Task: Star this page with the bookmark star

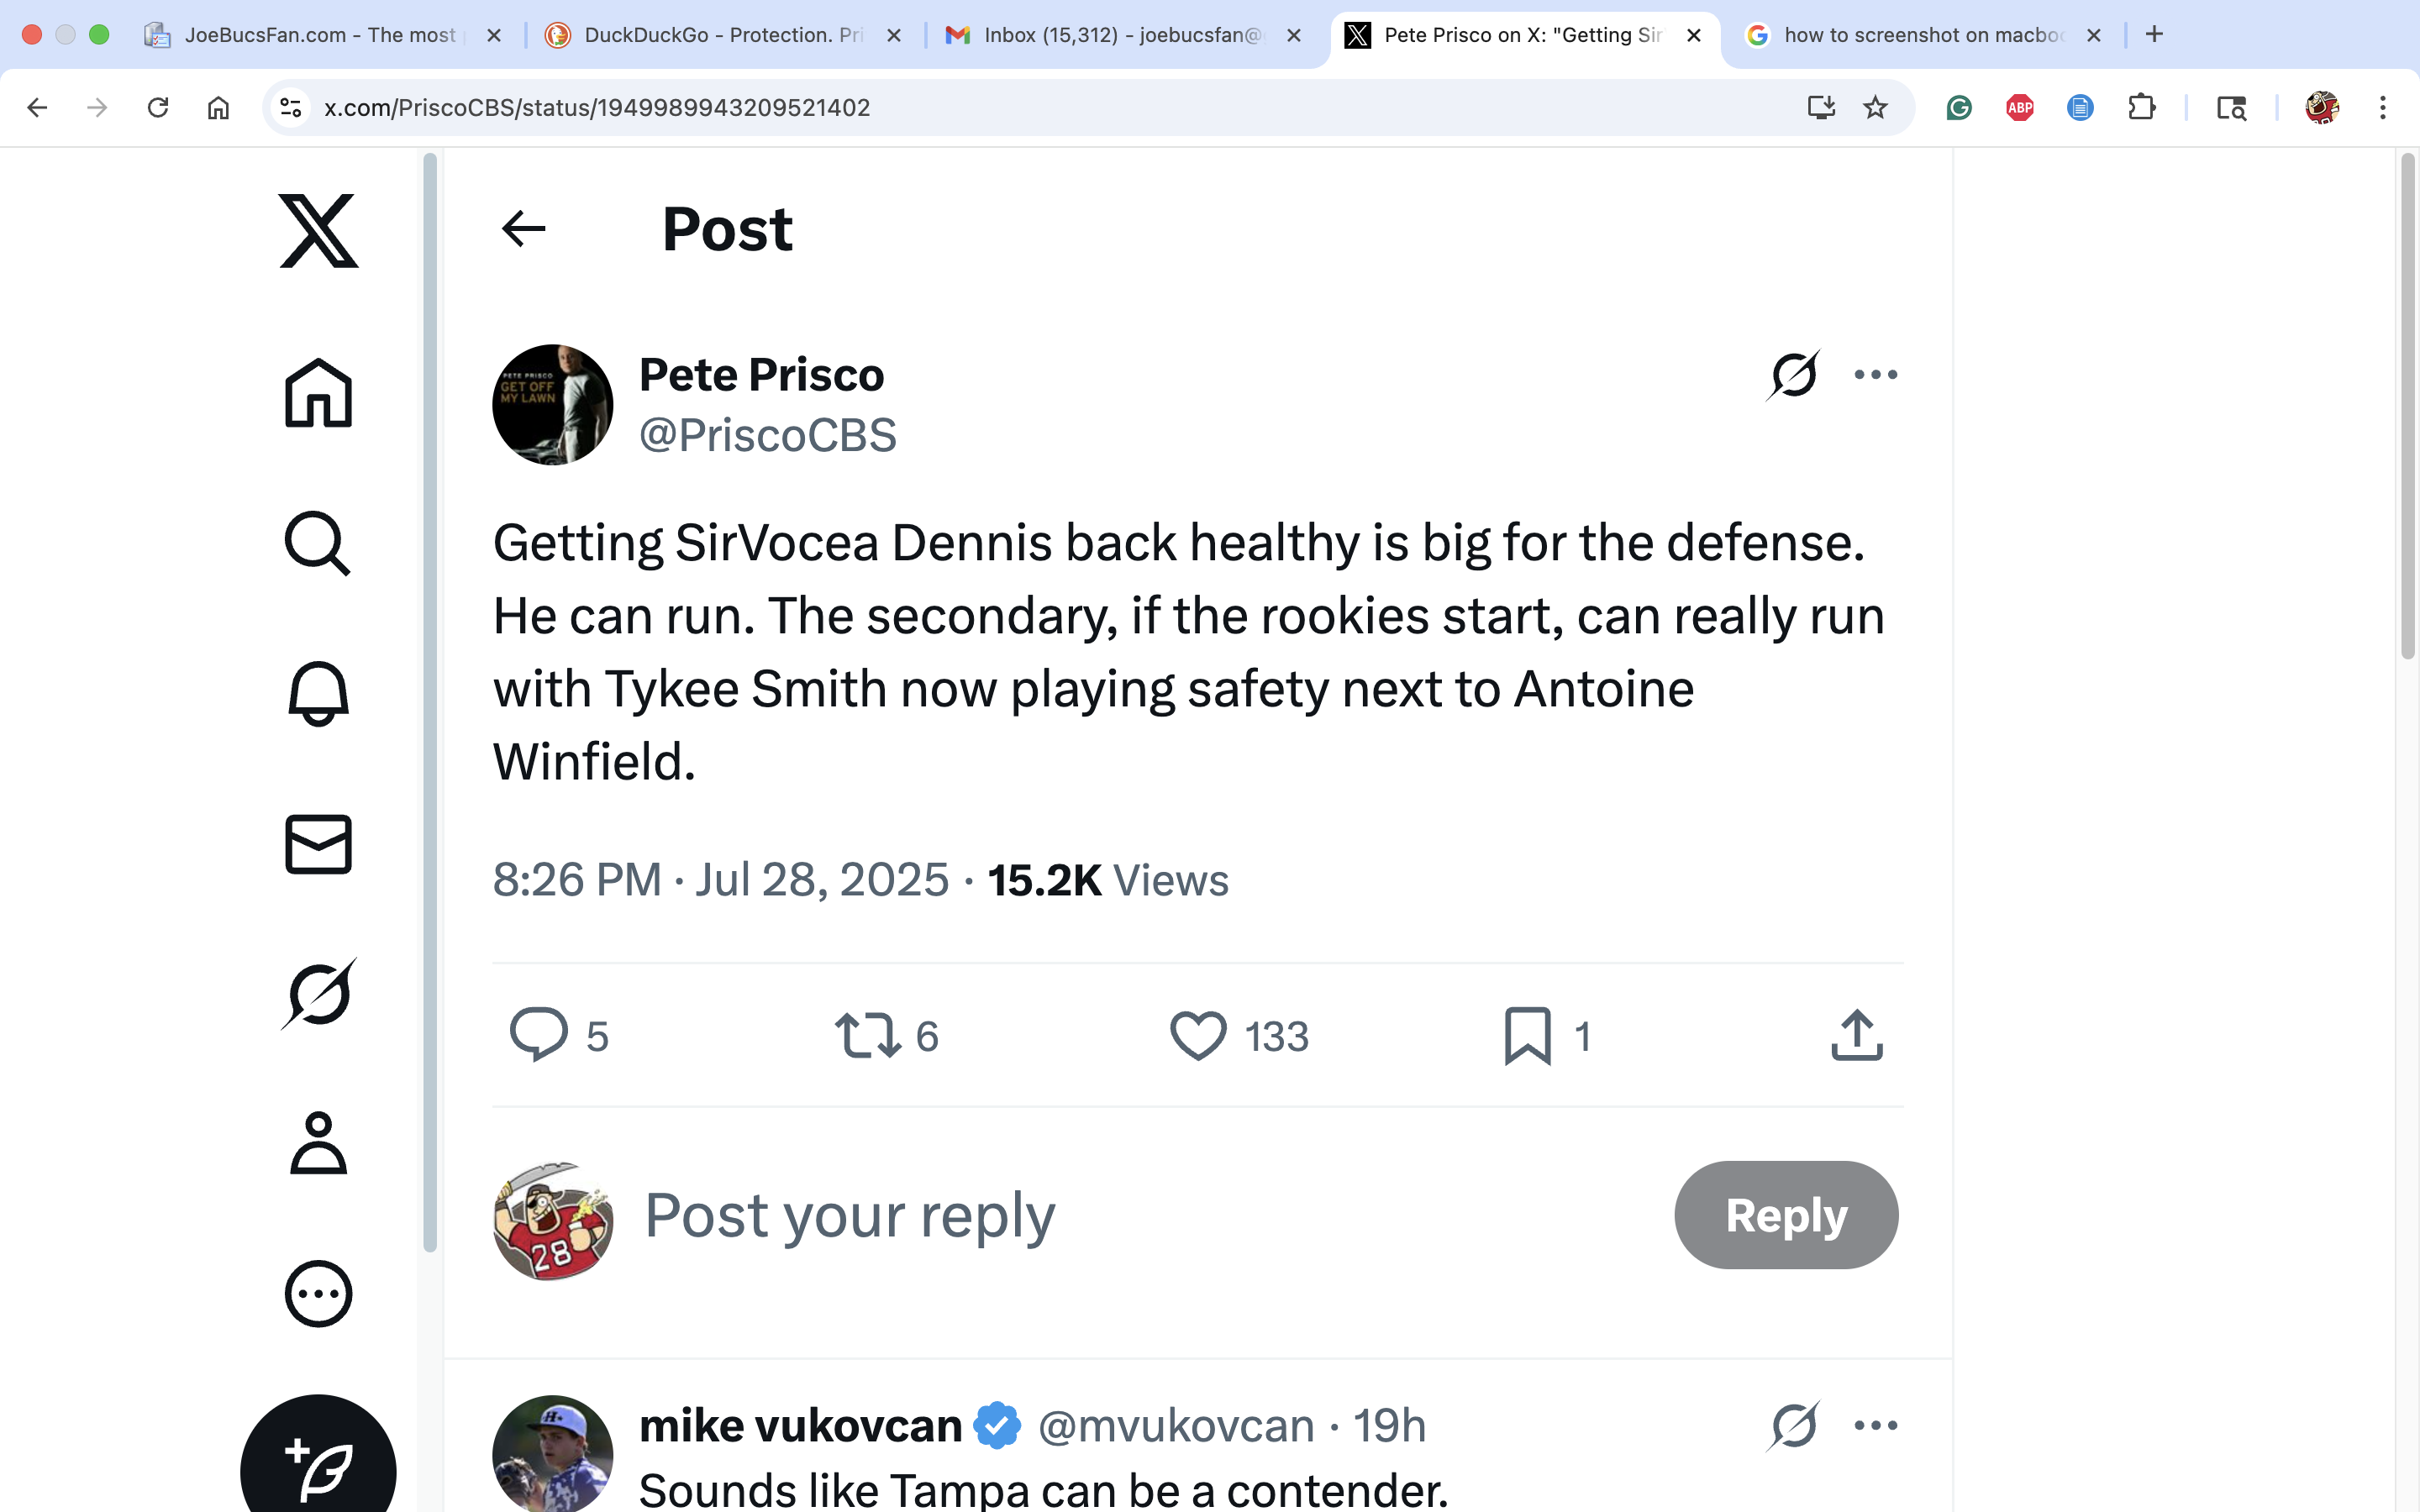Action: [x=1875, y=107]
